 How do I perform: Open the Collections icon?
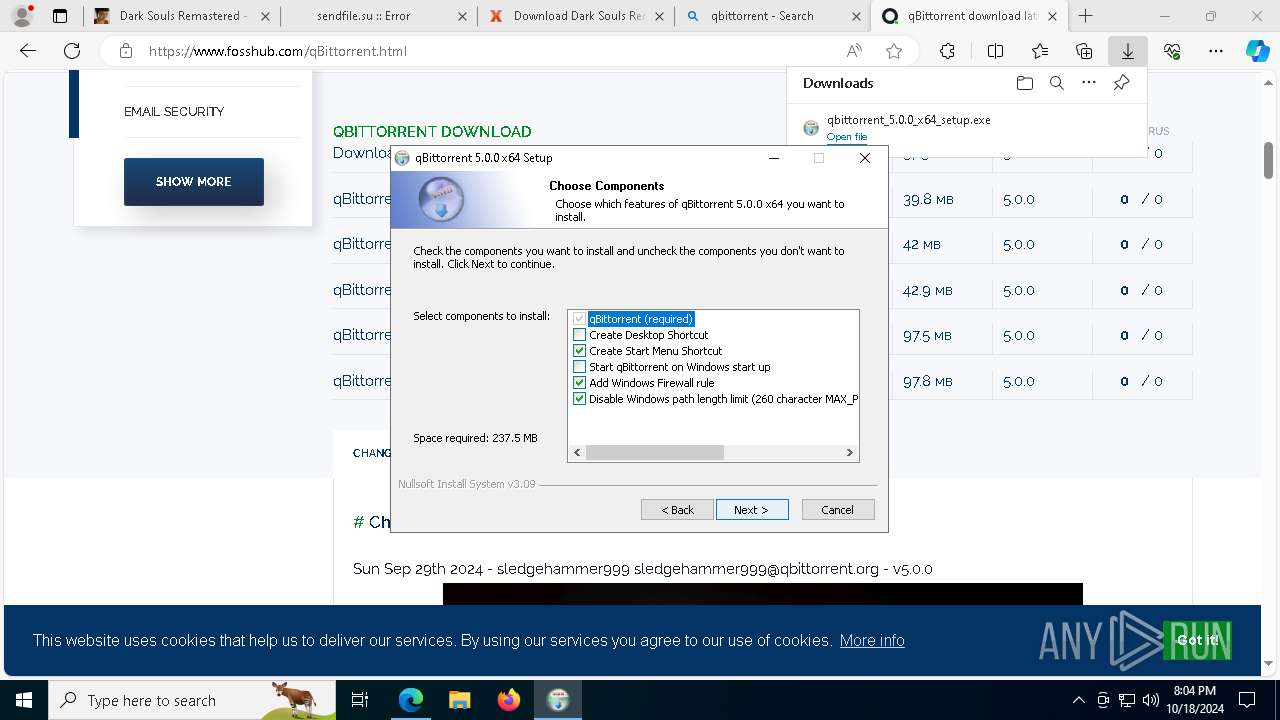[1084, 51]
